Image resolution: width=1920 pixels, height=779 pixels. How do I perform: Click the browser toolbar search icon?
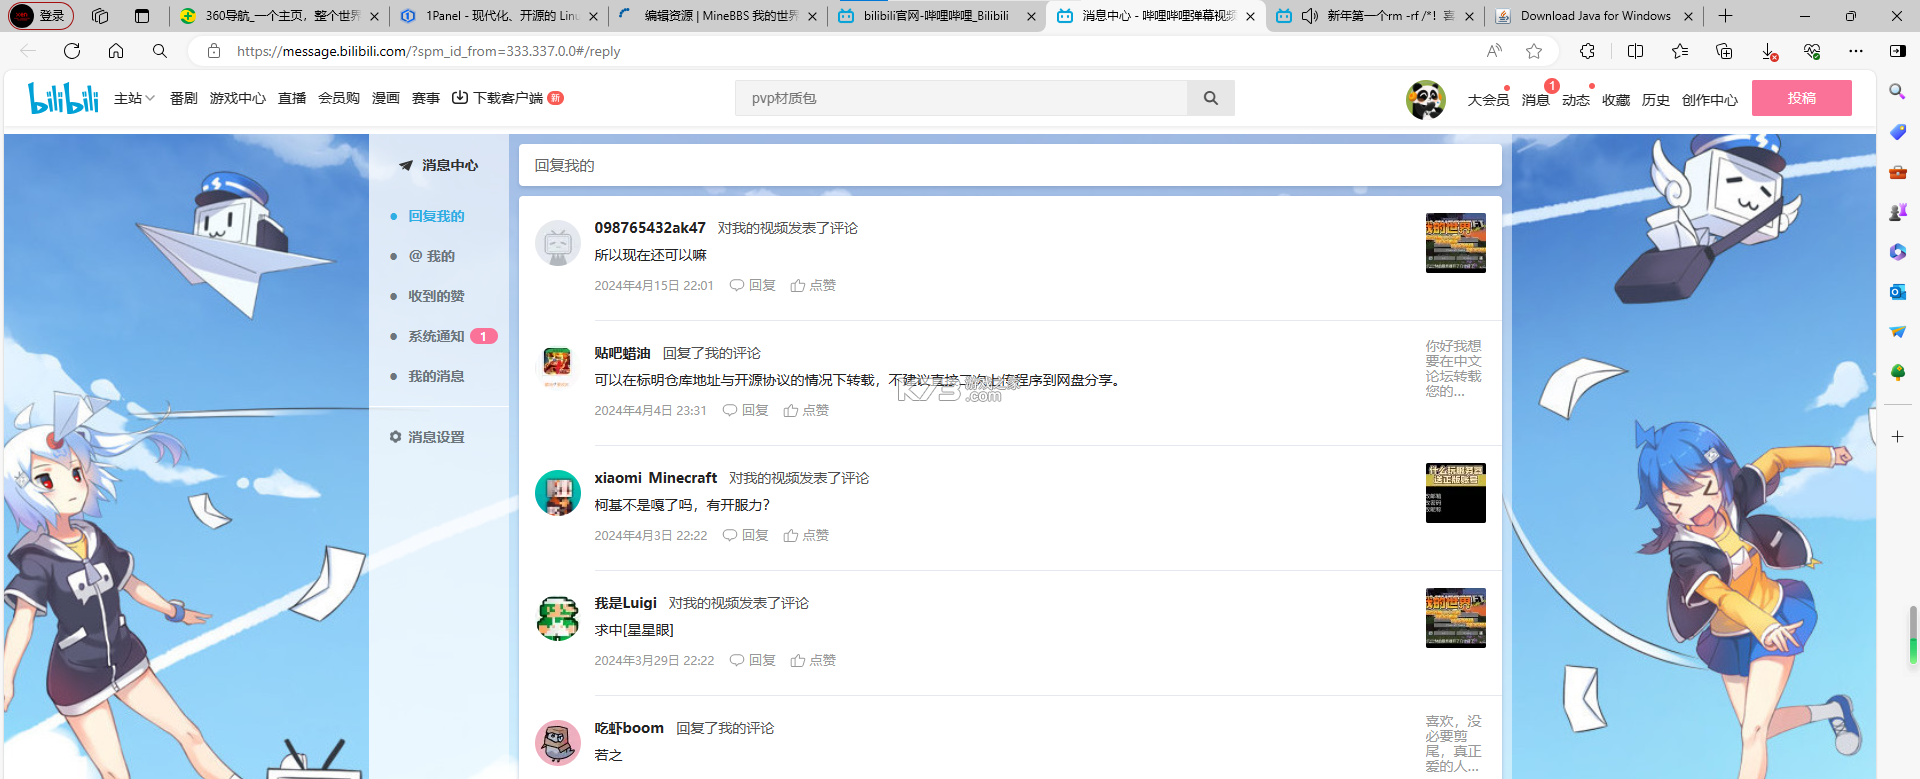160,51
